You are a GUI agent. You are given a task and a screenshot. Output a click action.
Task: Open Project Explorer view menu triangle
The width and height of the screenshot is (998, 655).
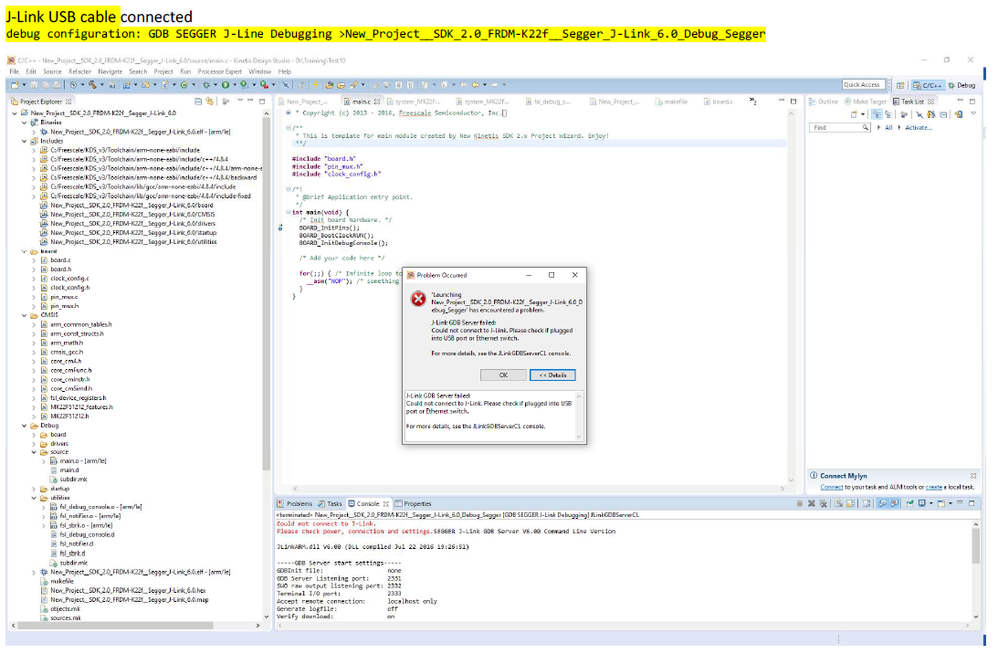[241, 101]
